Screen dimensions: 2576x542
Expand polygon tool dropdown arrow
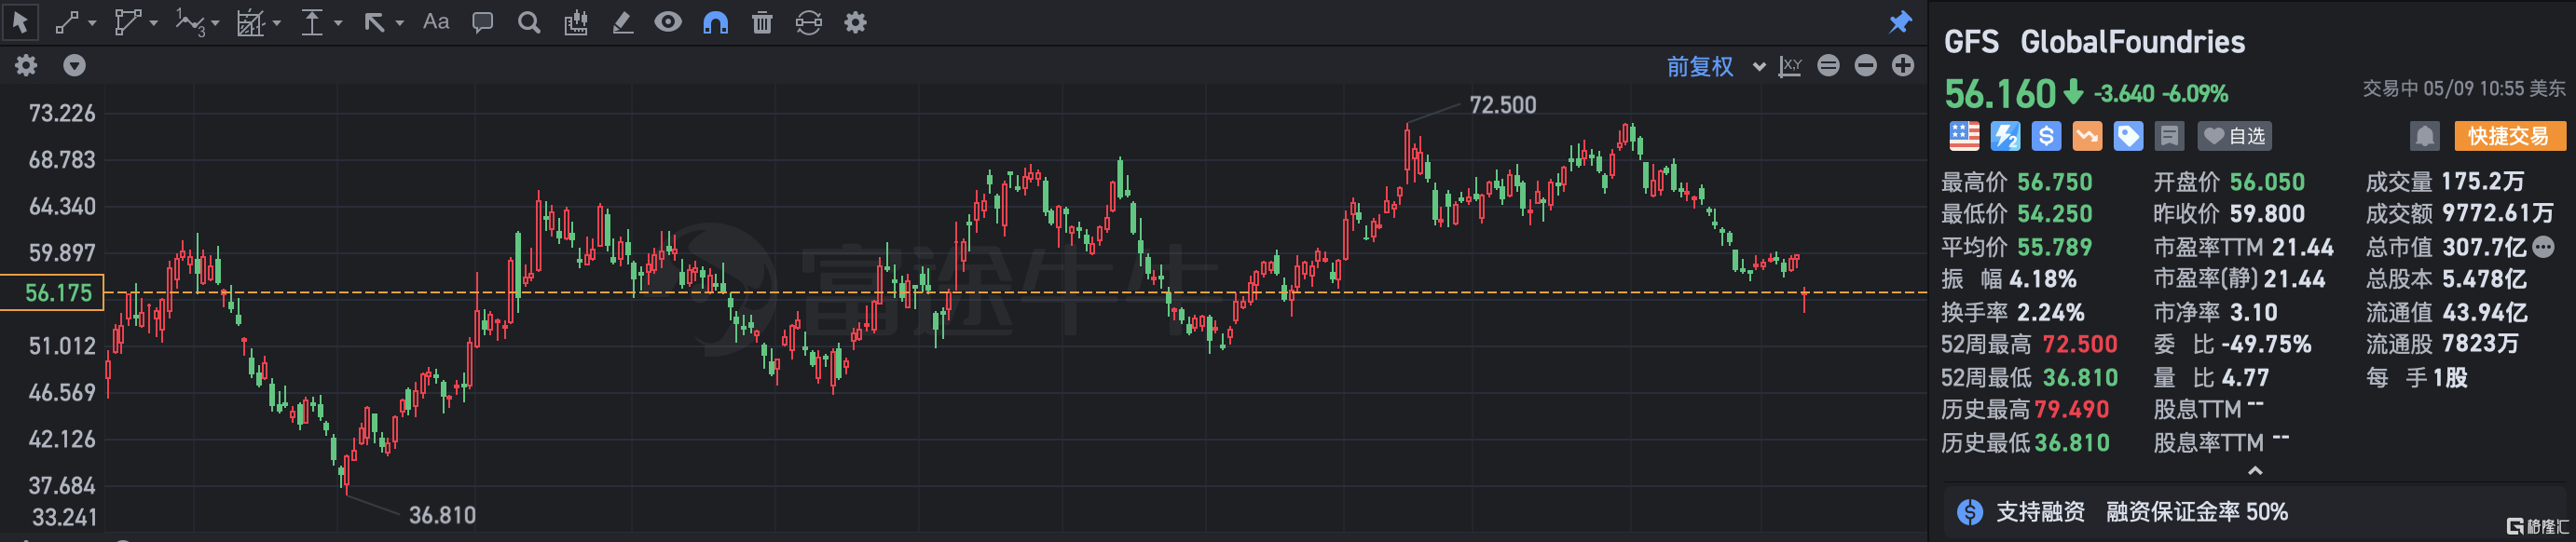tap(154, 22)
